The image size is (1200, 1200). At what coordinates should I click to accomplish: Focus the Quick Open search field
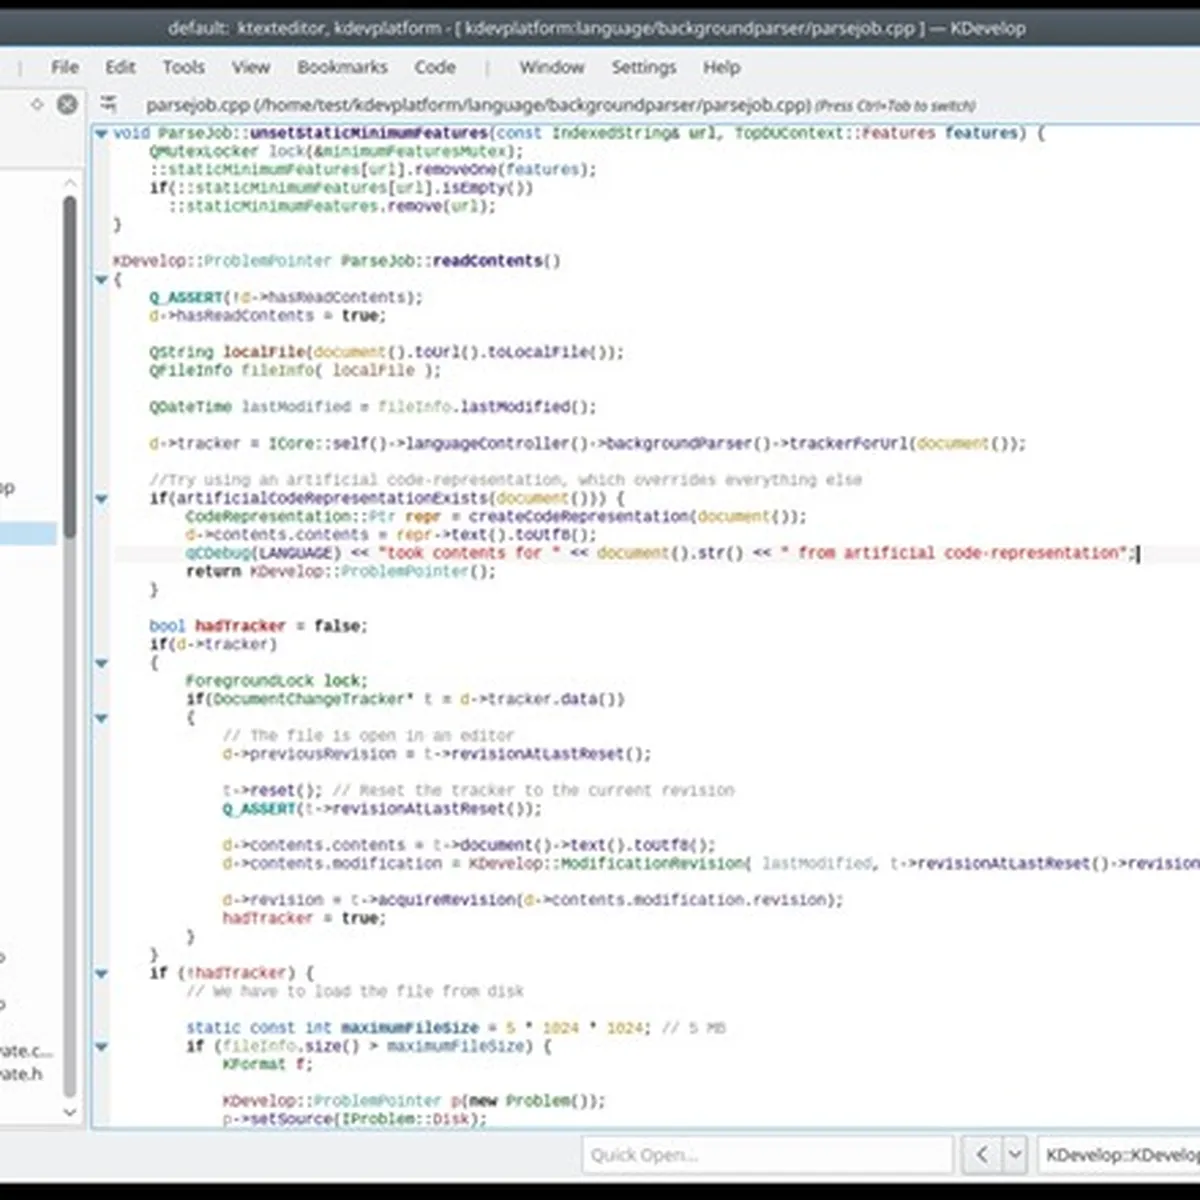click(x=767, y=1155)
